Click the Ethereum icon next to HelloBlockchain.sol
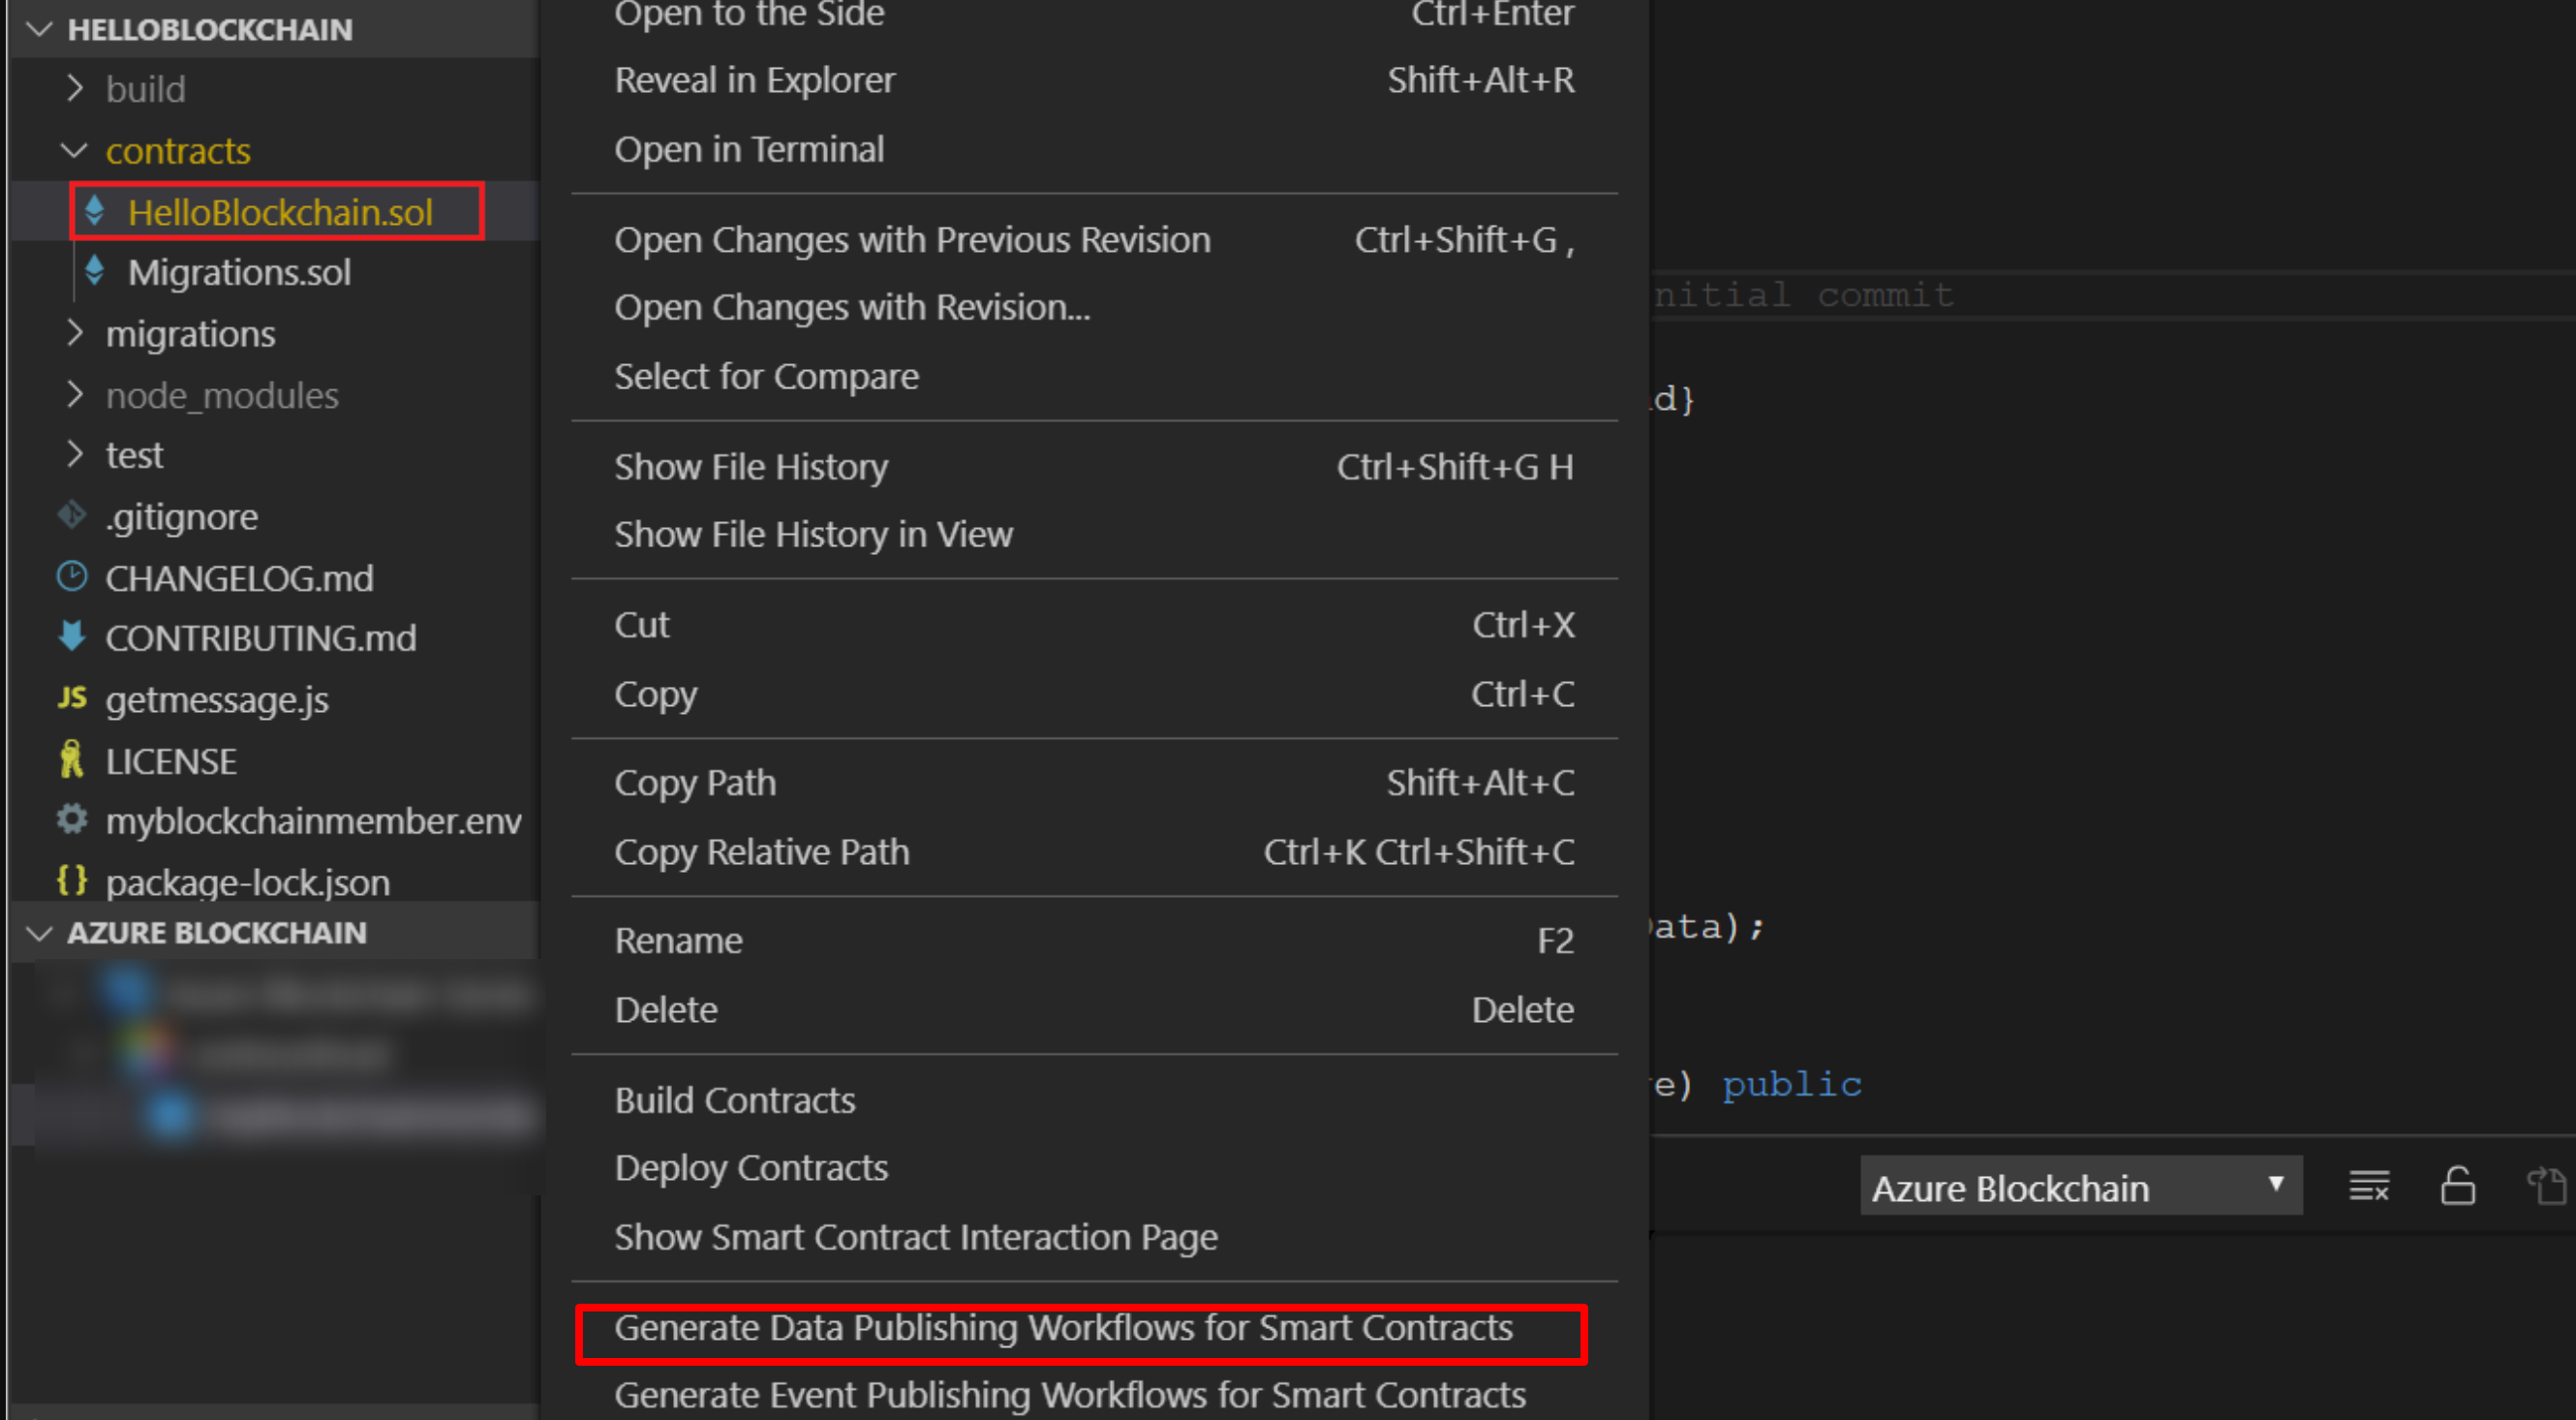Image resolution: width=2576 pixels, height=1420 pixels. pyautogui.click(x=96, y=211)
